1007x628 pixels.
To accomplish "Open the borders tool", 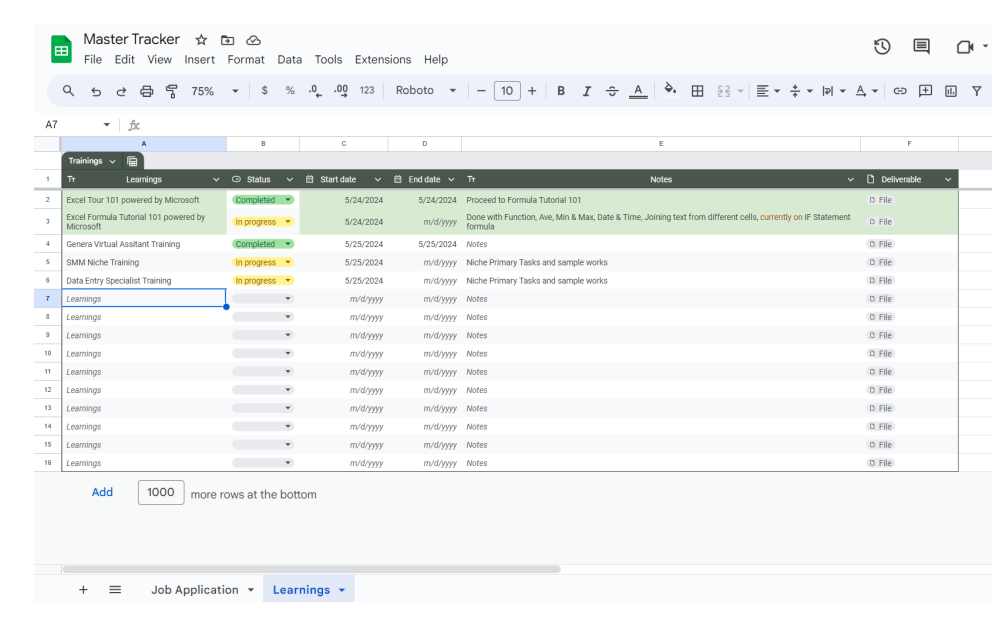I will tap(697, 91).
